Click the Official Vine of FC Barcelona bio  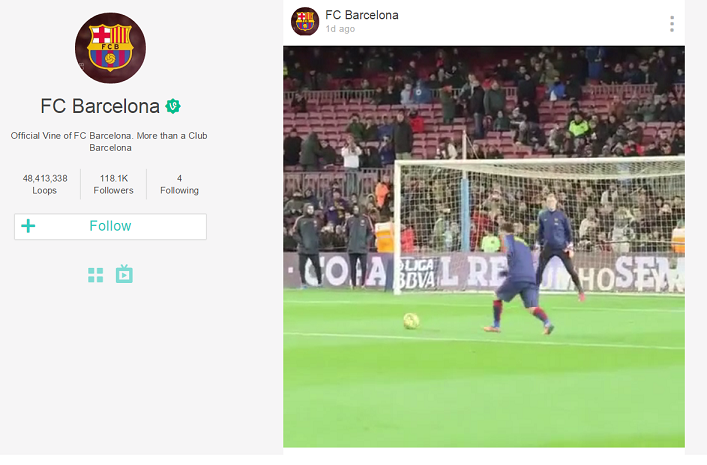tap(109, 142)
